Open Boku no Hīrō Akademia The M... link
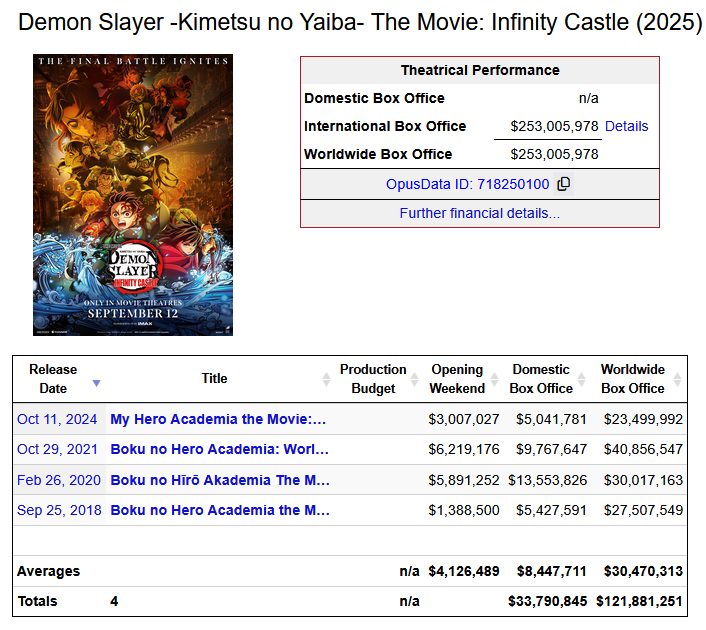The image size is (706, 630). coord(220,480)
